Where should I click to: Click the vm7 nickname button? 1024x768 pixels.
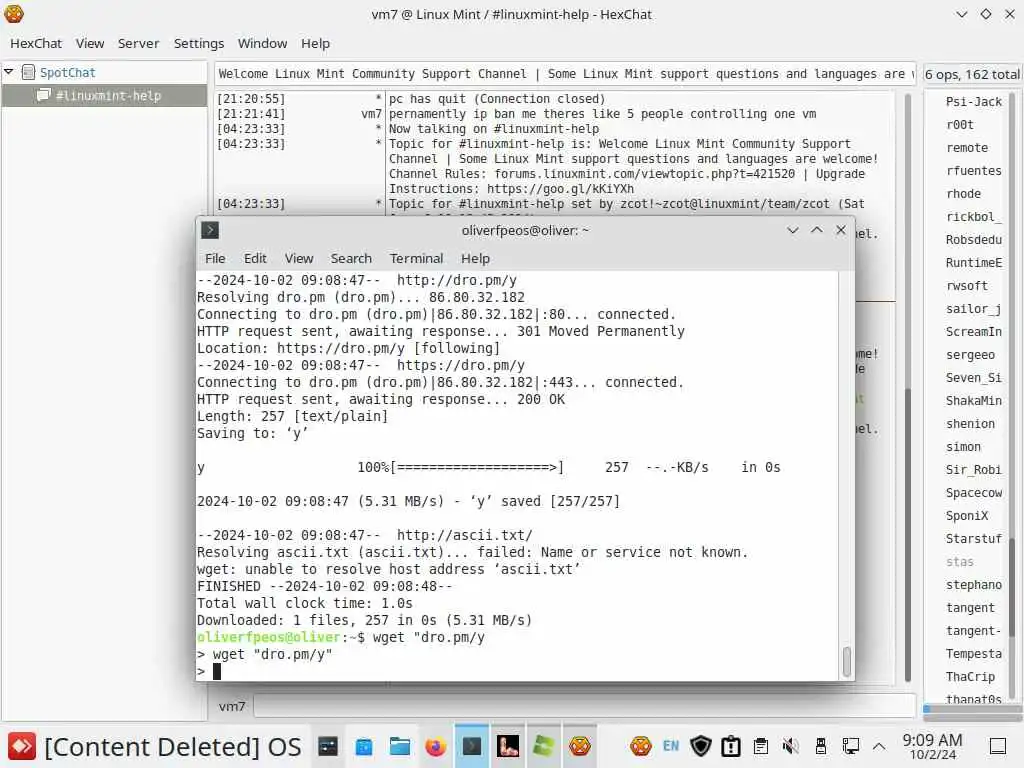tap(232, 706)
